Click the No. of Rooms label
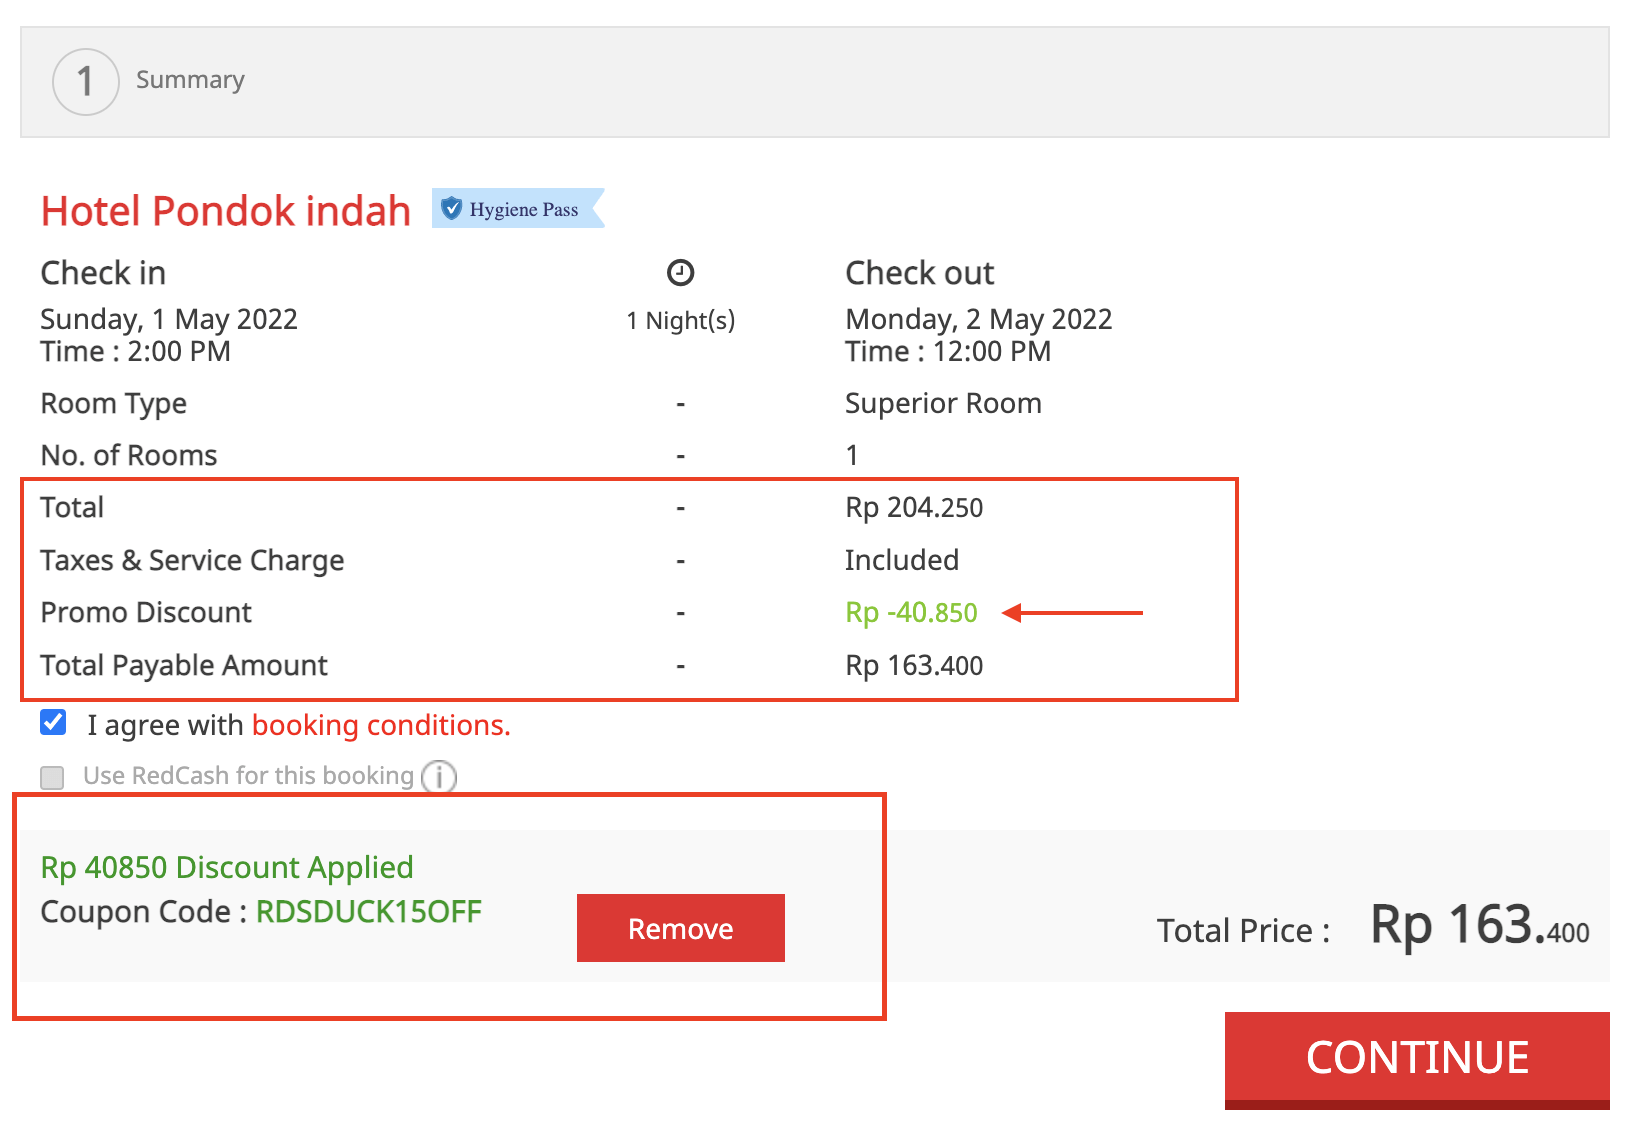Image resolution: width=1634 pixels, height=1134 pixels. 129,455
